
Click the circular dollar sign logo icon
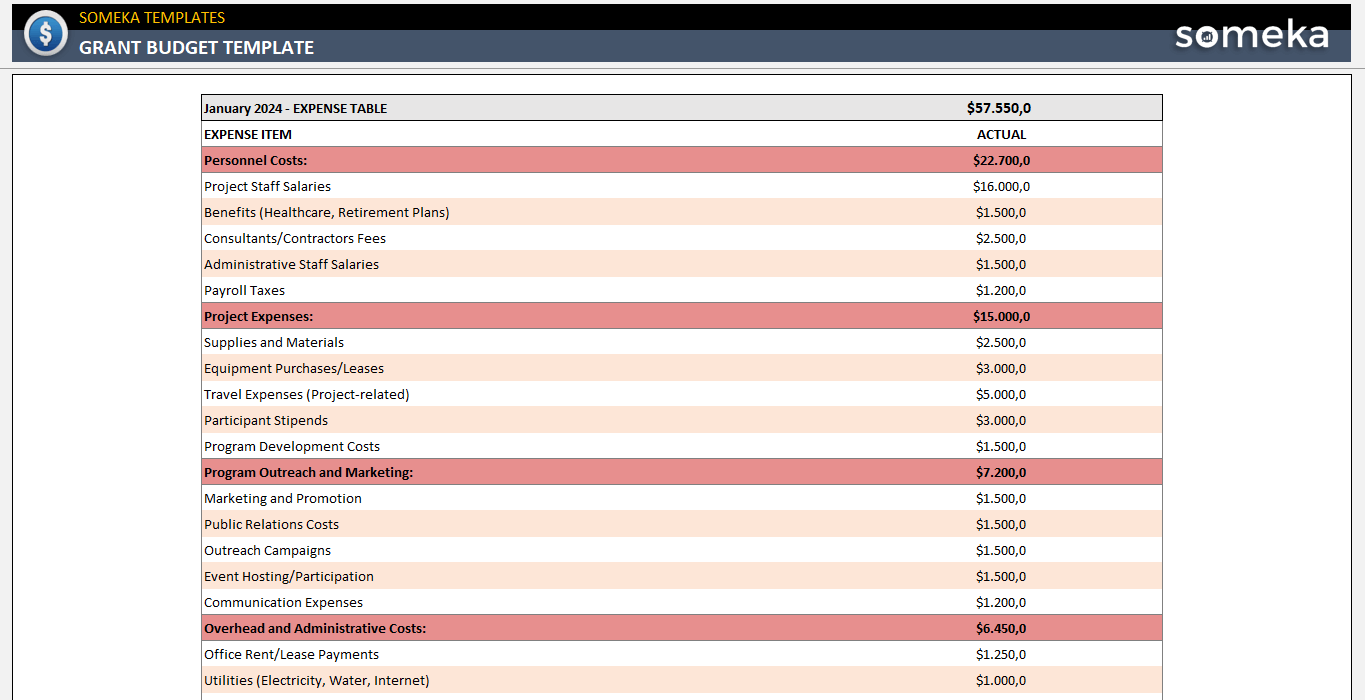pyautogui.click(x=45, y=33)
